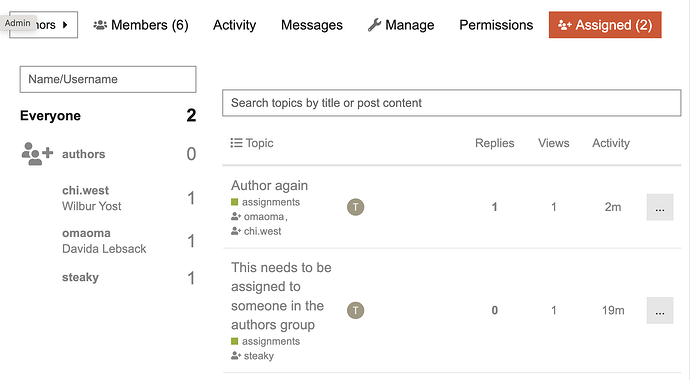Sort by Activity column header

611,143
